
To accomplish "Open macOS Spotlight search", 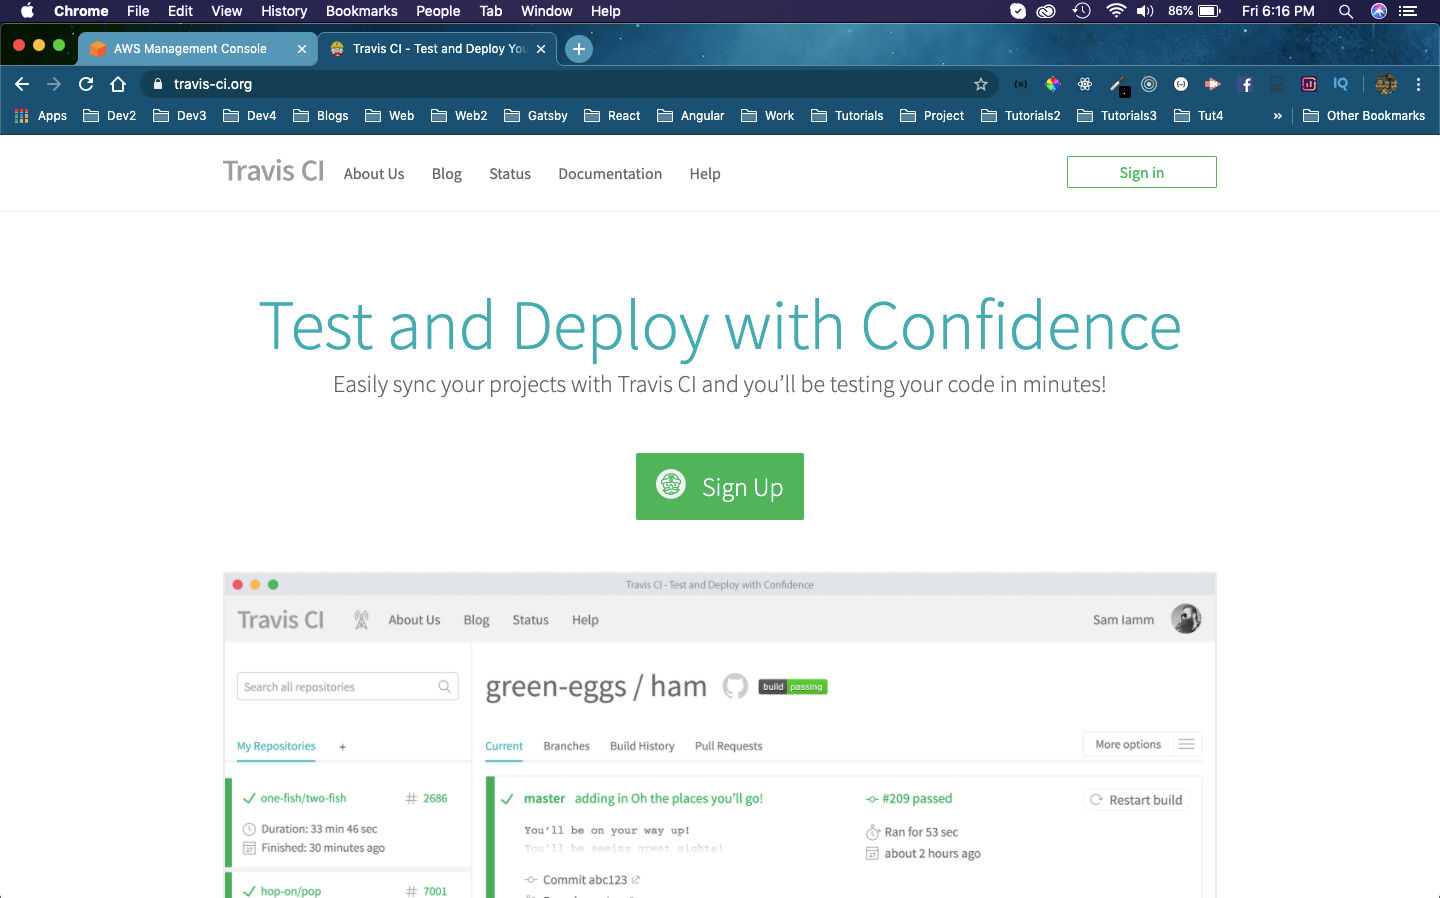I will 1346,11.
